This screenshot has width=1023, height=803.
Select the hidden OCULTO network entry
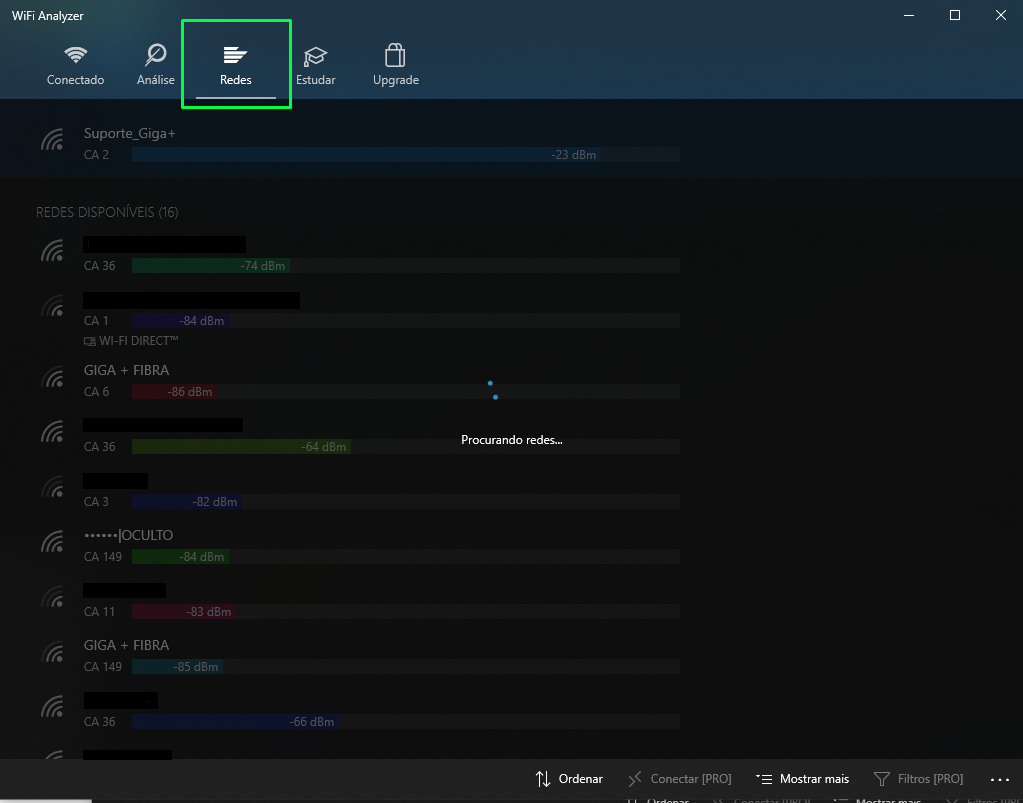(x=129, y=535)
